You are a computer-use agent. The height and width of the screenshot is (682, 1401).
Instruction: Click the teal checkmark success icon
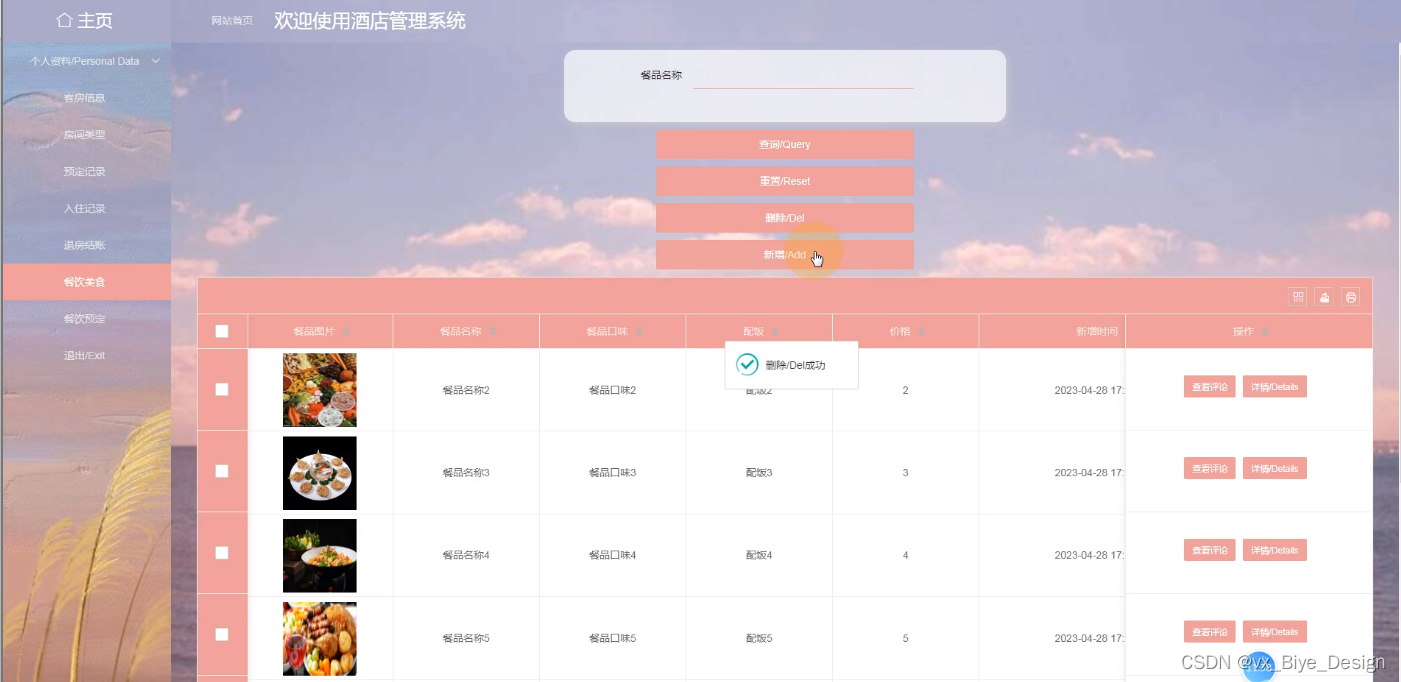[x=747, y=364]
